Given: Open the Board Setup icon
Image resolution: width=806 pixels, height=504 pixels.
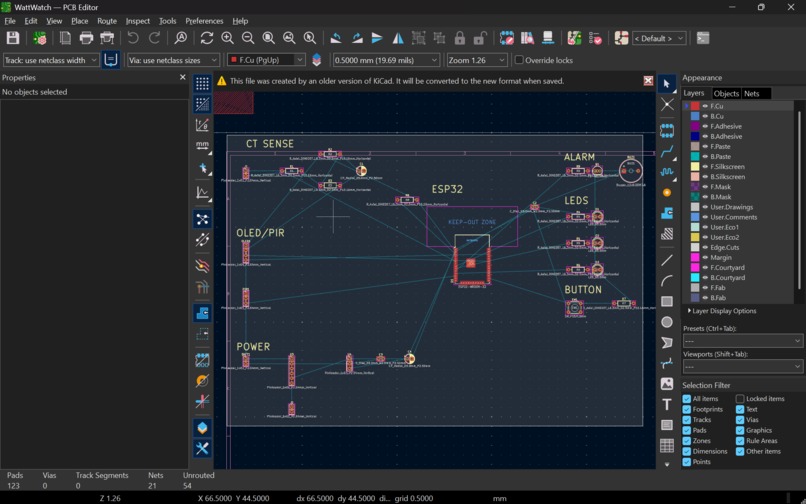Looking at the screenshot, I should pyautogui.click(x=40, y=38).
